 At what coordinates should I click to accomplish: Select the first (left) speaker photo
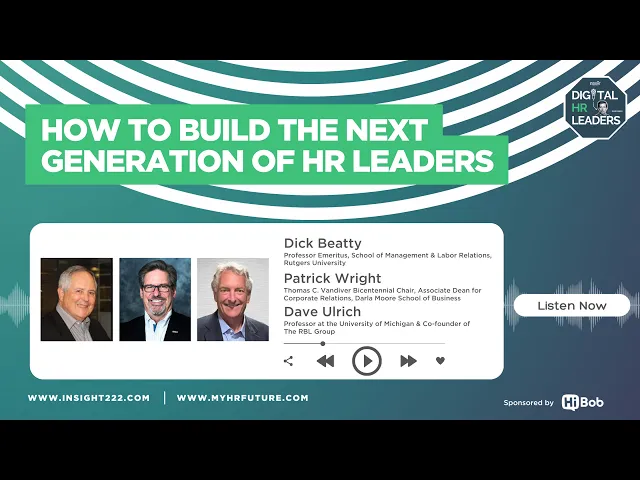[77, 299]
